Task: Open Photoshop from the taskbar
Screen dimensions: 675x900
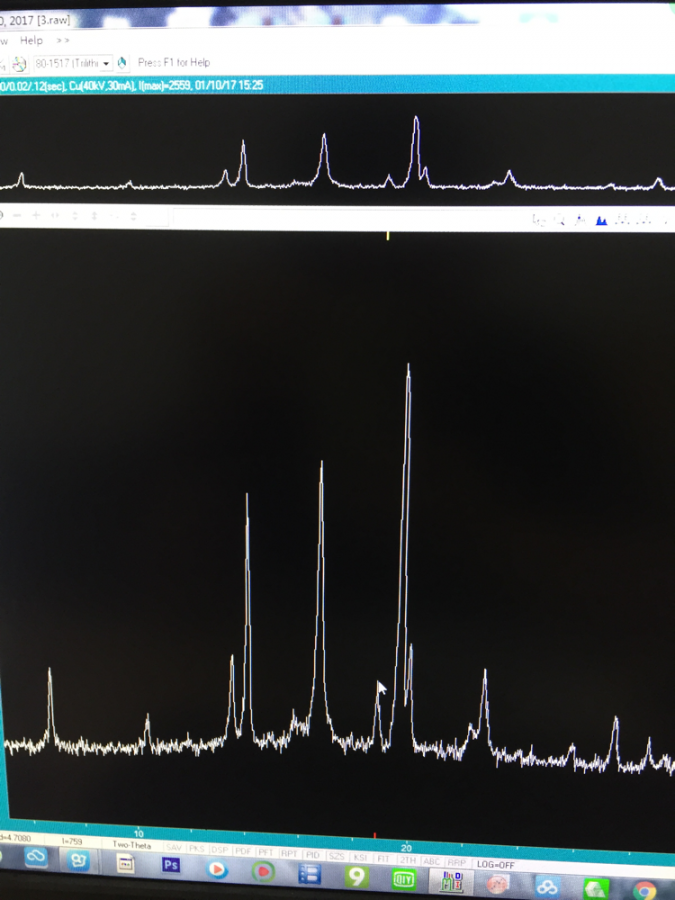Action: tap(170, 864)
